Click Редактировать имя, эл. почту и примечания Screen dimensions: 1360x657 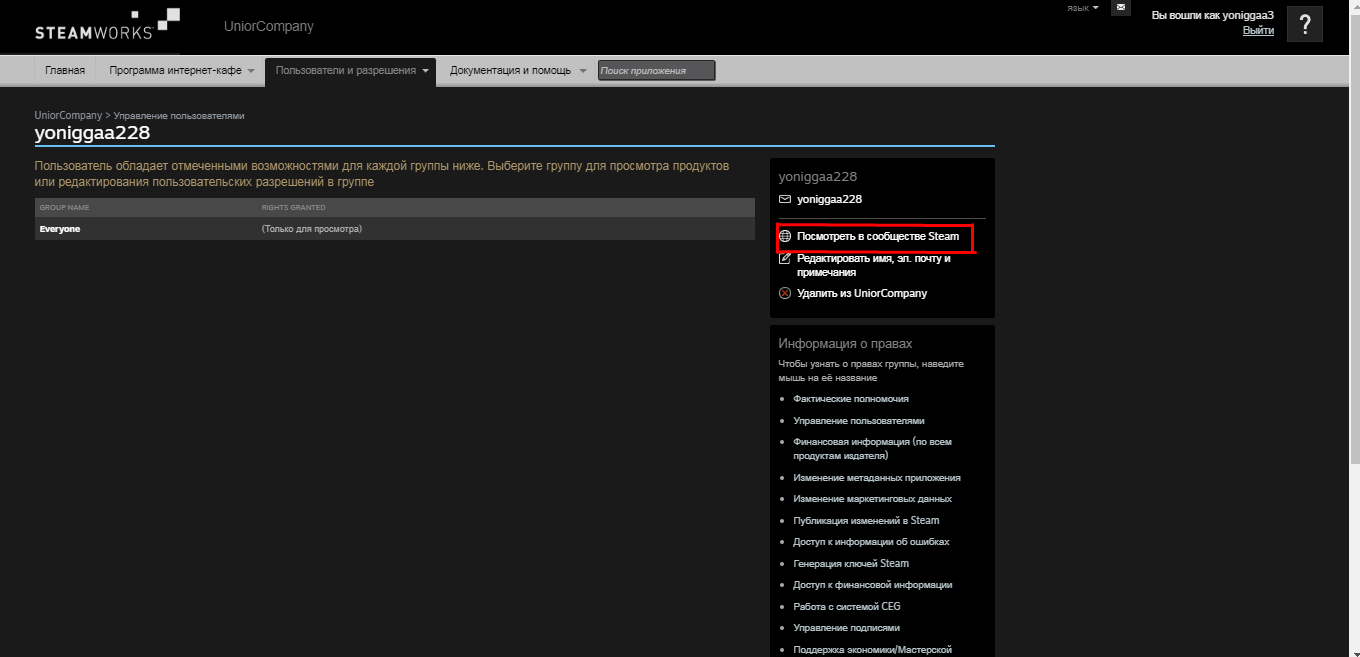pyautogui.click(x=873, y=265)
